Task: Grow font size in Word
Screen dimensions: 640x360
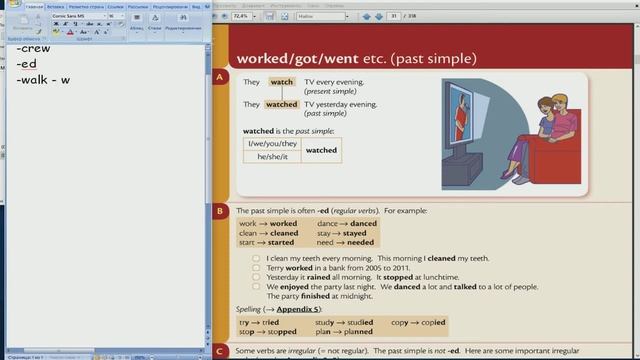Action: click(x=97, y=32)
